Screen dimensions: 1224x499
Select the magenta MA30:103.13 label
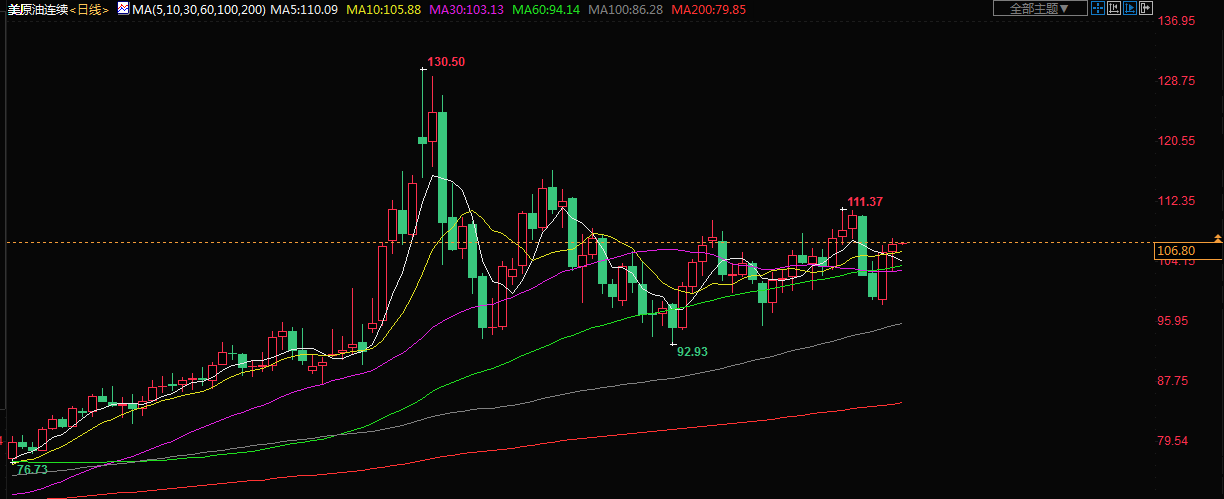(x=468, y=9)
